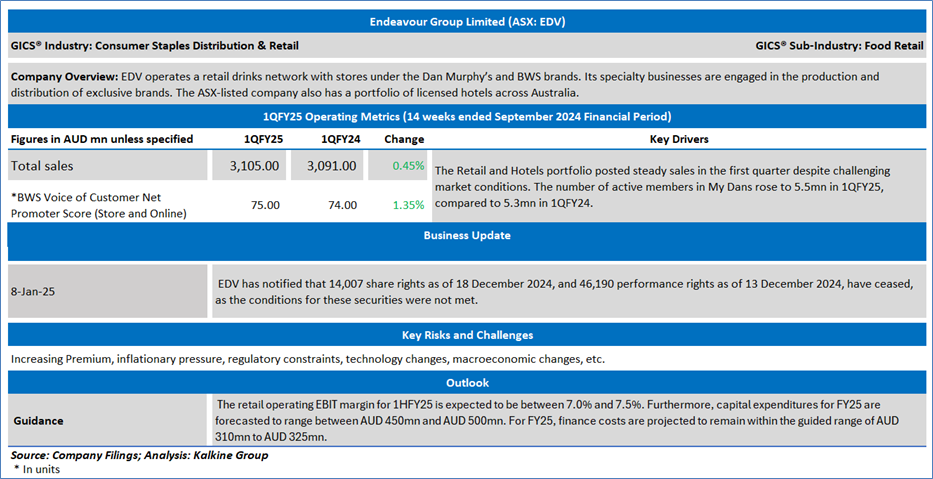Click the retail operating EBIT margin guidance paragraph
933x479 pixels.
(x=558, y=421)
